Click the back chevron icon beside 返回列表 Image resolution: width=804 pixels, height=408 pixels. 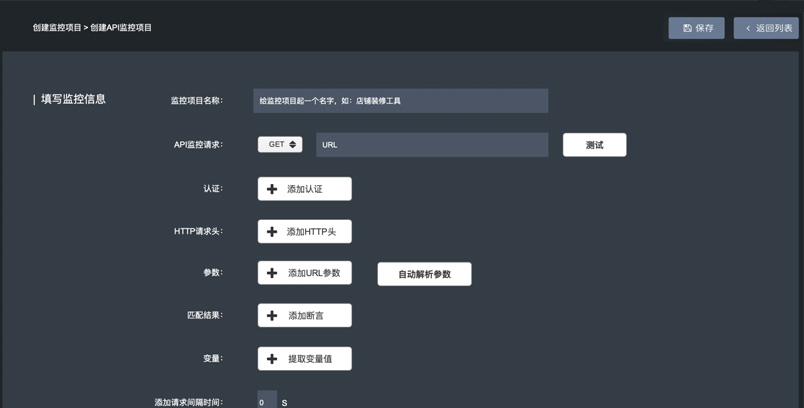(748, 28)
